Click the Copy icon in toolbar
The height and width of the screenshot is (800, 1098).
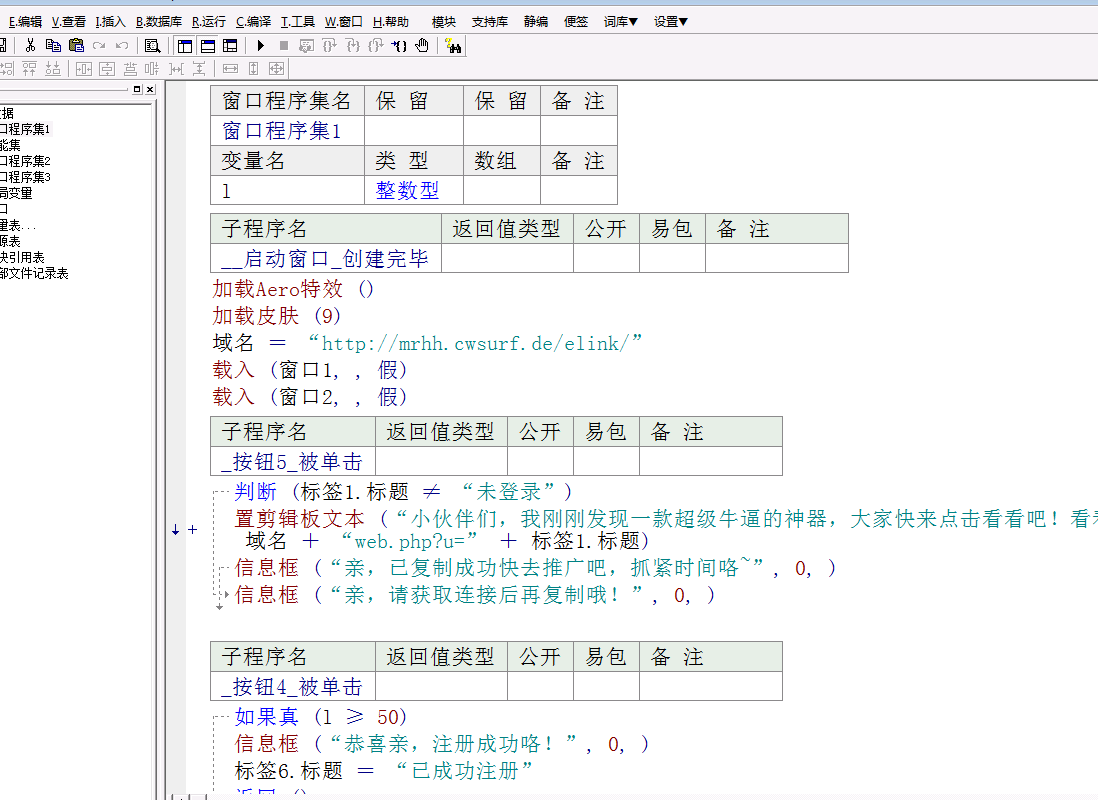coord(53,45)
